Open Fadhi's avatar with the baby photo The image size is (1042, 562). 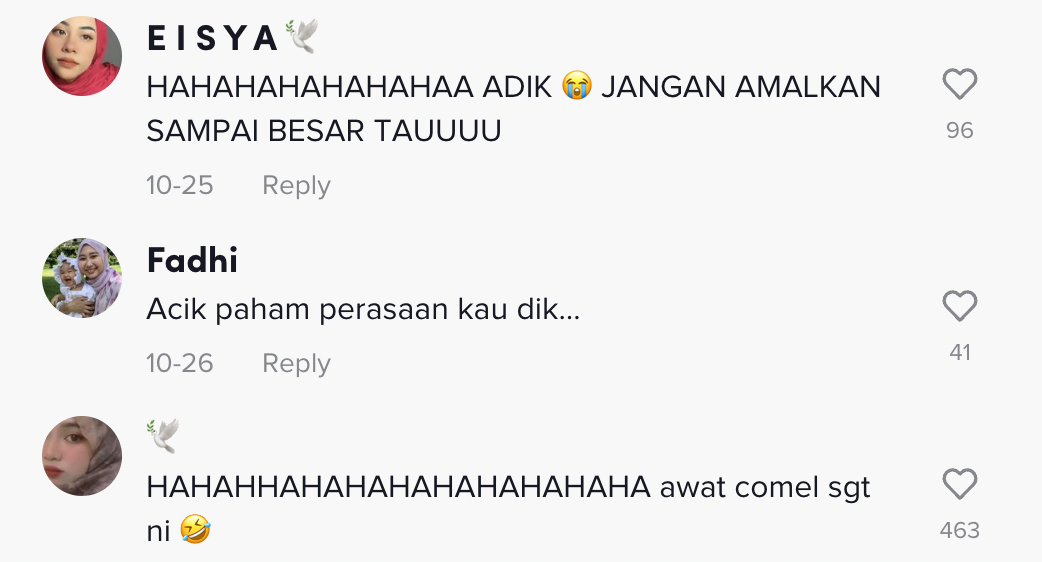coord(82,278)
